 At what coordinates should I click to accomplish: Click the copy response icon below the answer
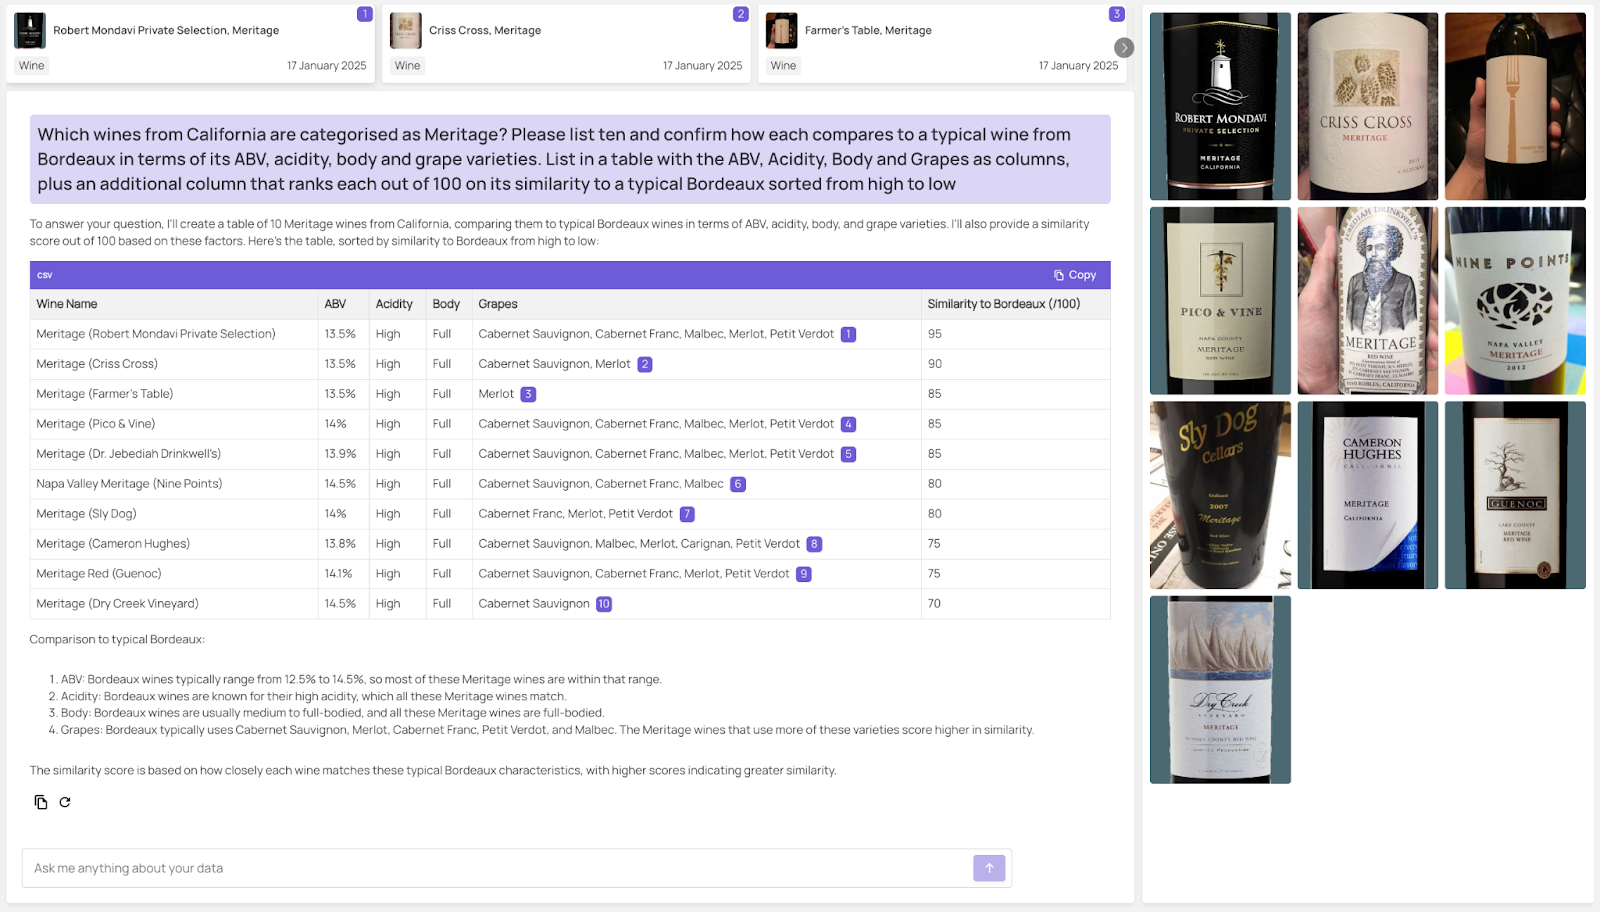pos(40,801)
